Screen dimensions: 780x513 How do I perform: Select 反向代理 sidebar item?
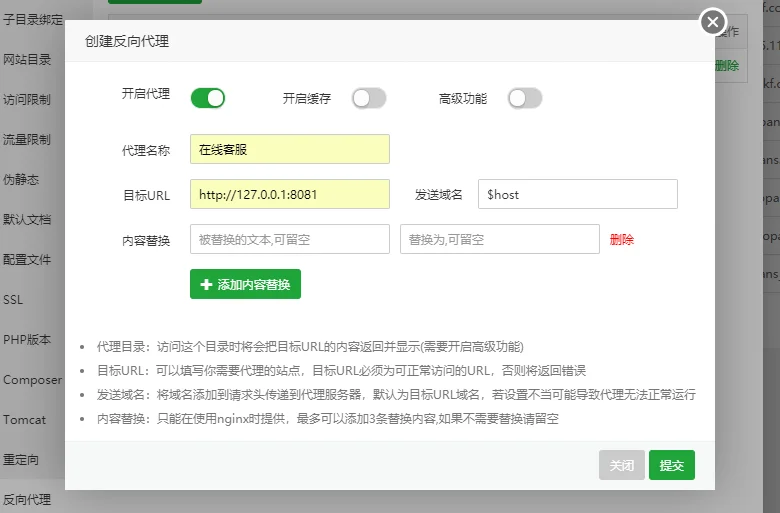(x=27, y=500)
